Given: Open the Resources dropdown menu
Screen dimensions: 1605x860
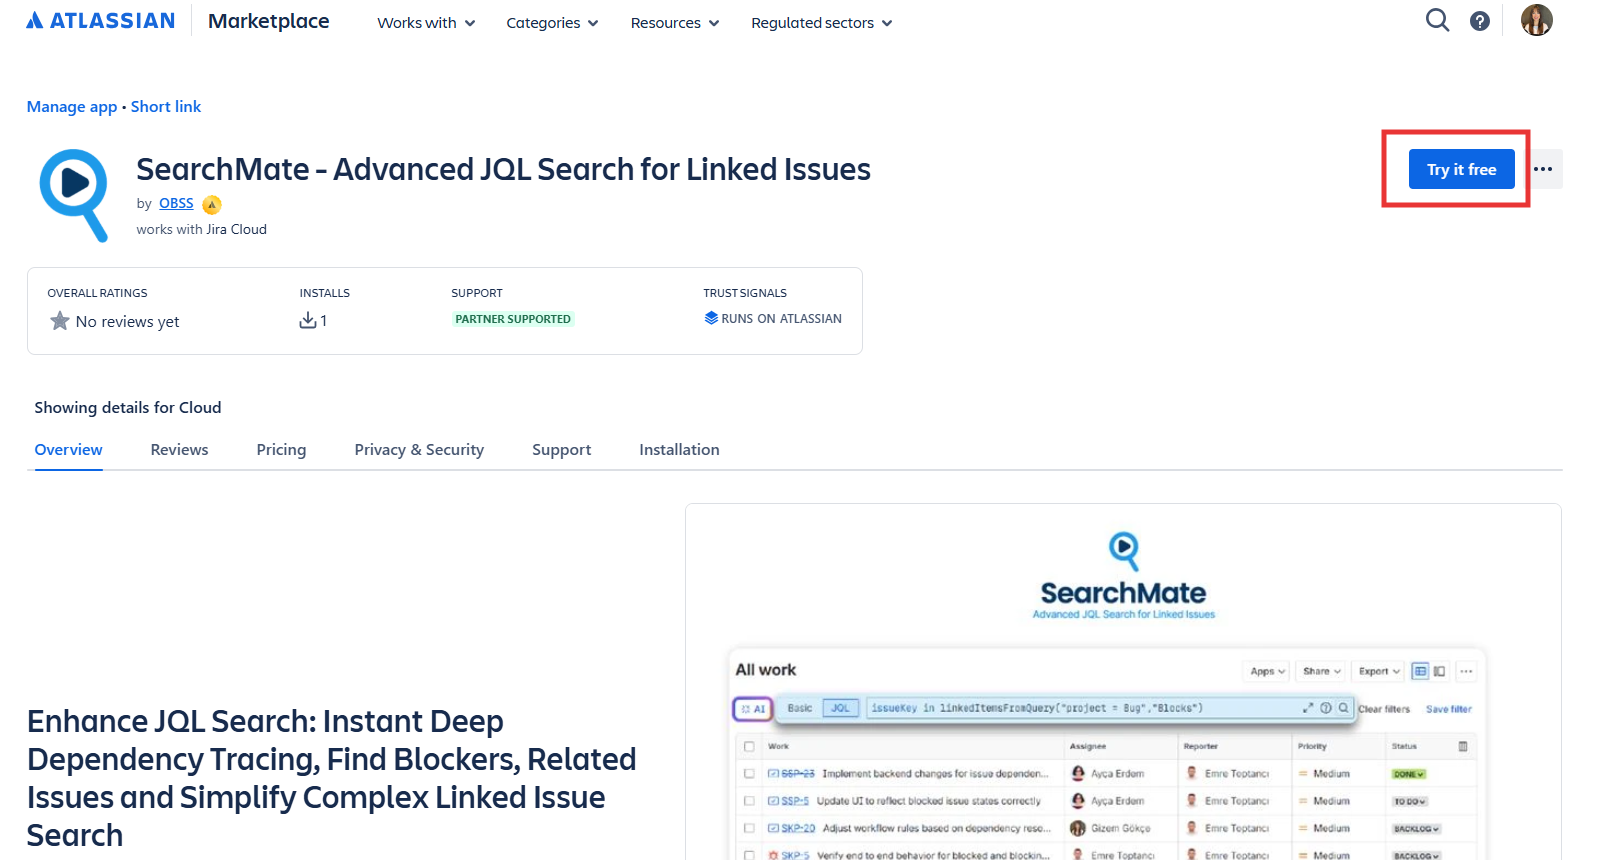Looking at the screenshot, I should pyautogui.click(x=674, y=23).
